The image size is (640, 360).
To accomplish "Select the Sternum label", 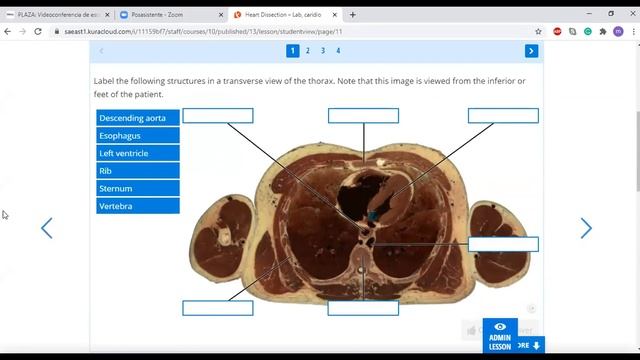I will [x=138, y=188].
